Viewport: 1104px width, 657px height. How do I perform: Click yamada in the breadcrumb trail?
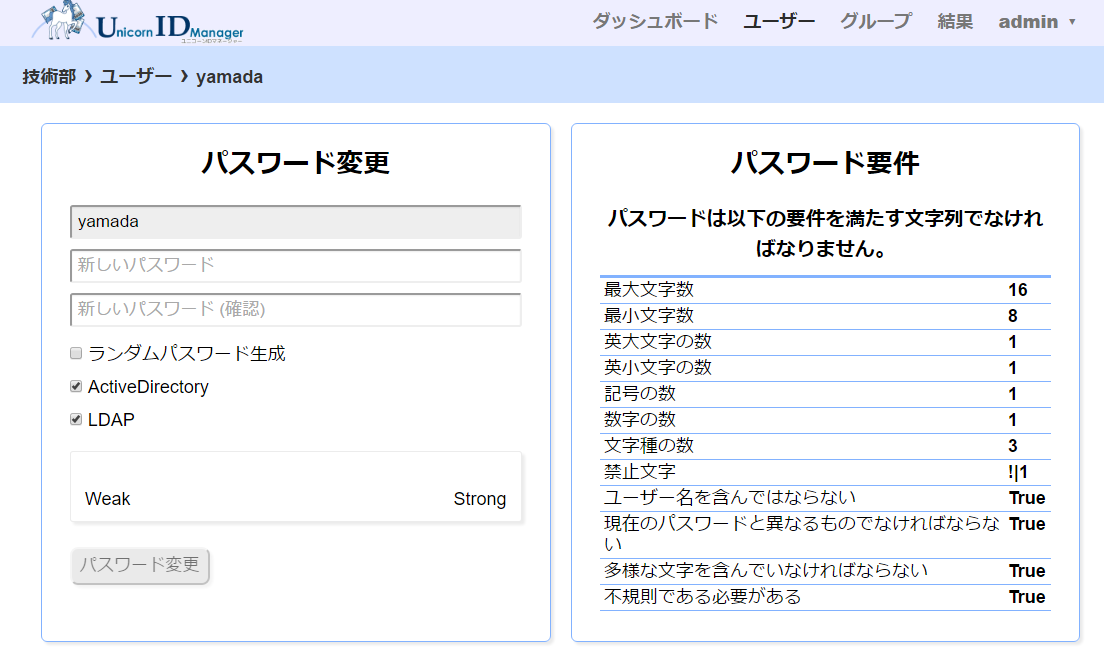(229, 76)
